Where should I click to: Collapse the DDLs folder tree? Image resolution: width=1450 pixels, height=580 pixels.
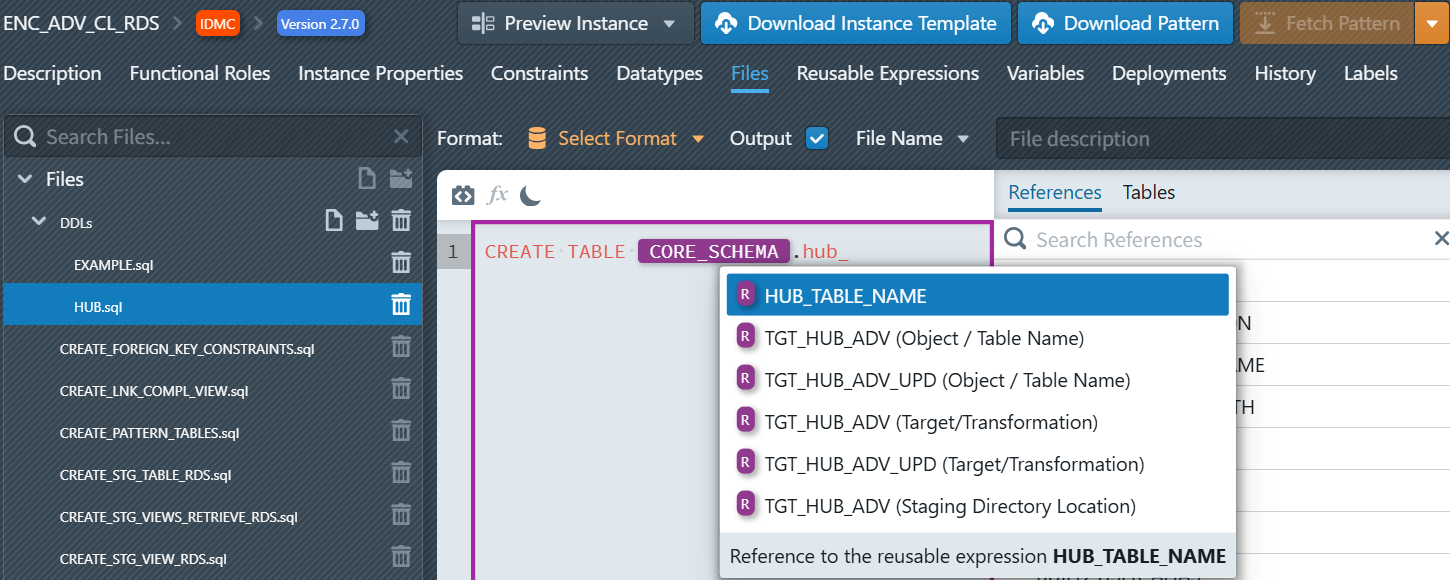(39, 222)
